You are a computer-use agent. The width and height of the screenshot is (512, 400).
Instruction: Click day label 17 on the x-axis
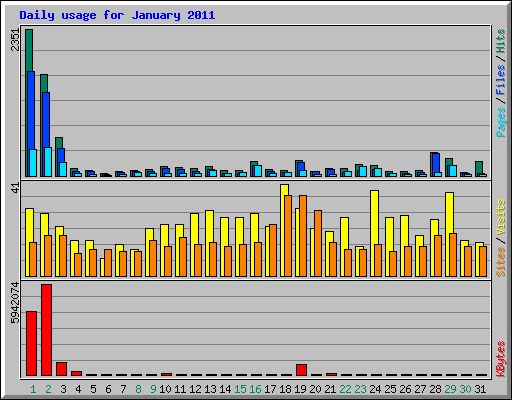click(270, 389)
